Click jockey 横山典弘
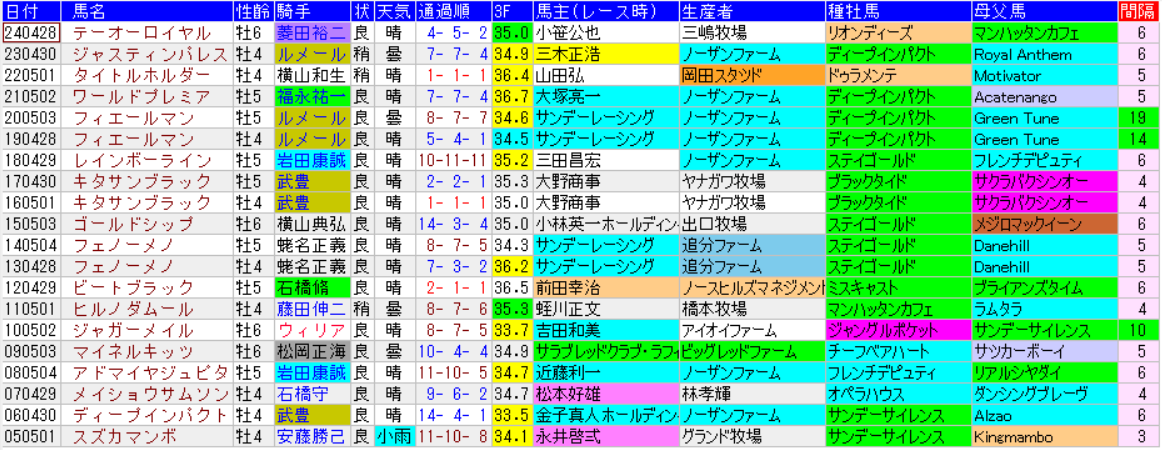The image size is (1162, 450). (312, 225)
